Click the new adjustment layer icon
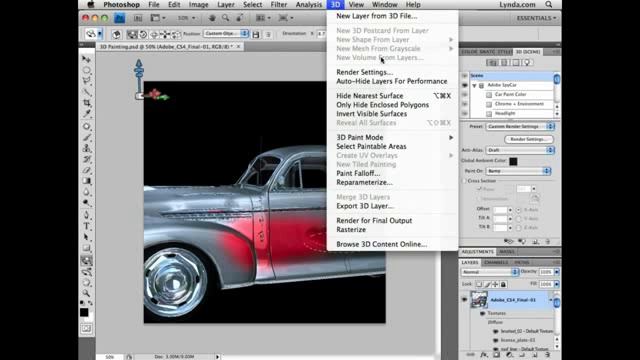 point(509,355)
